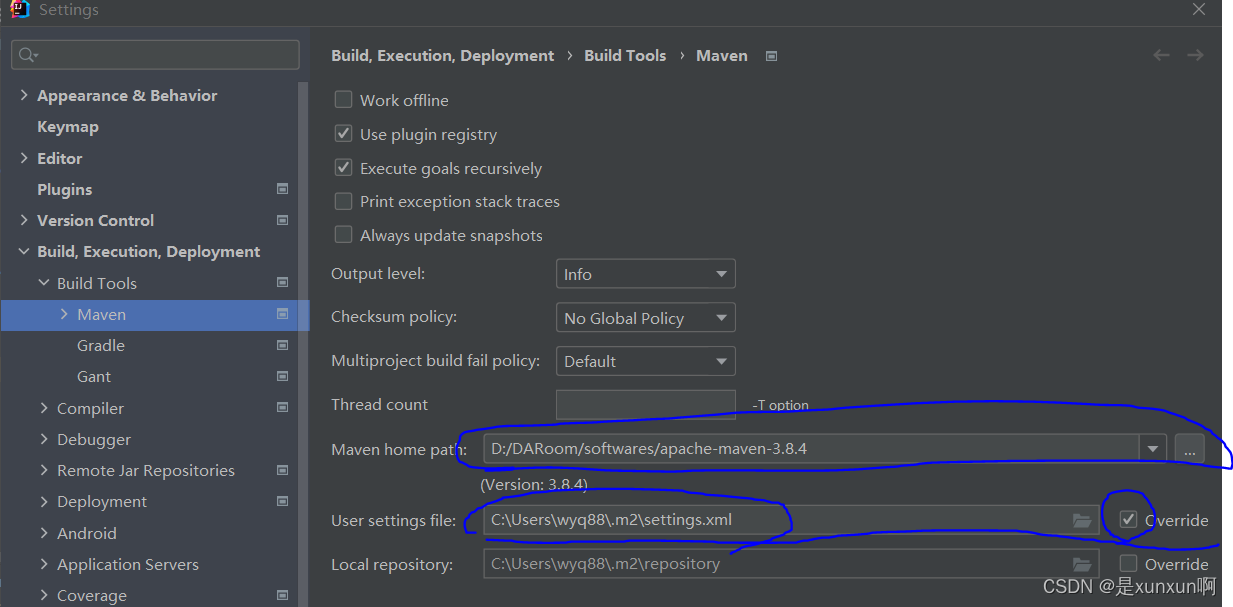This screenshot has height=607, width=1233.
Task: Toggle Override for User settings file
Action: coord(1129,519)
